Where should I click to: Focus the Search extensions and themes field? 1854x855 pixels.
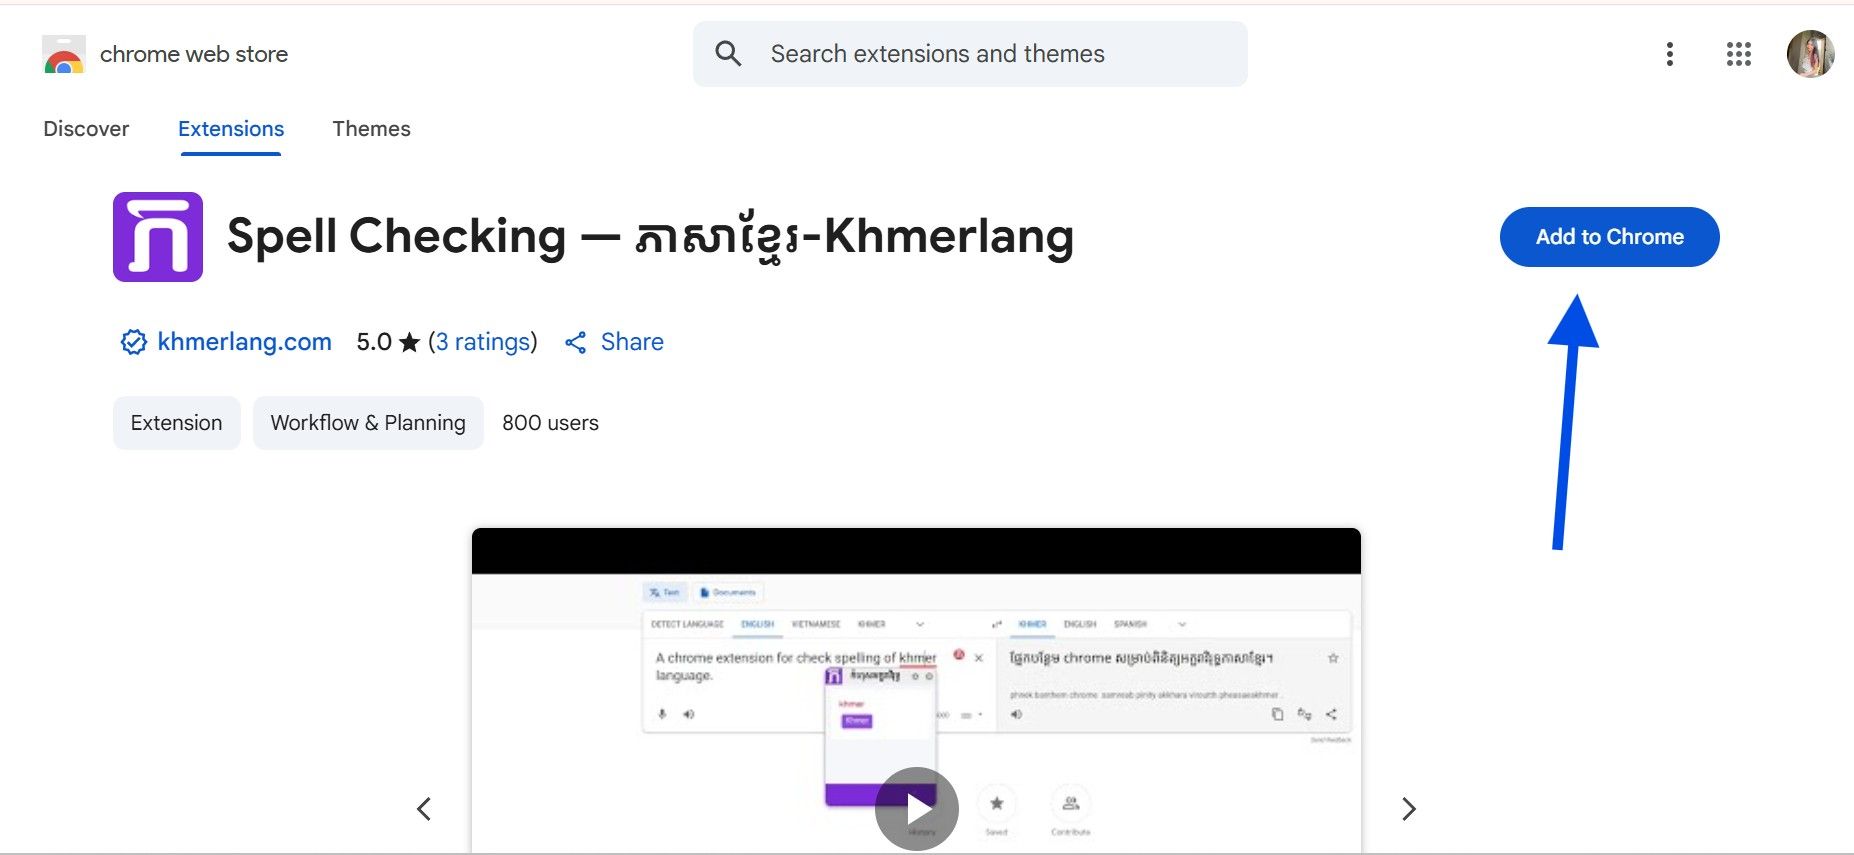pos(970,54)
